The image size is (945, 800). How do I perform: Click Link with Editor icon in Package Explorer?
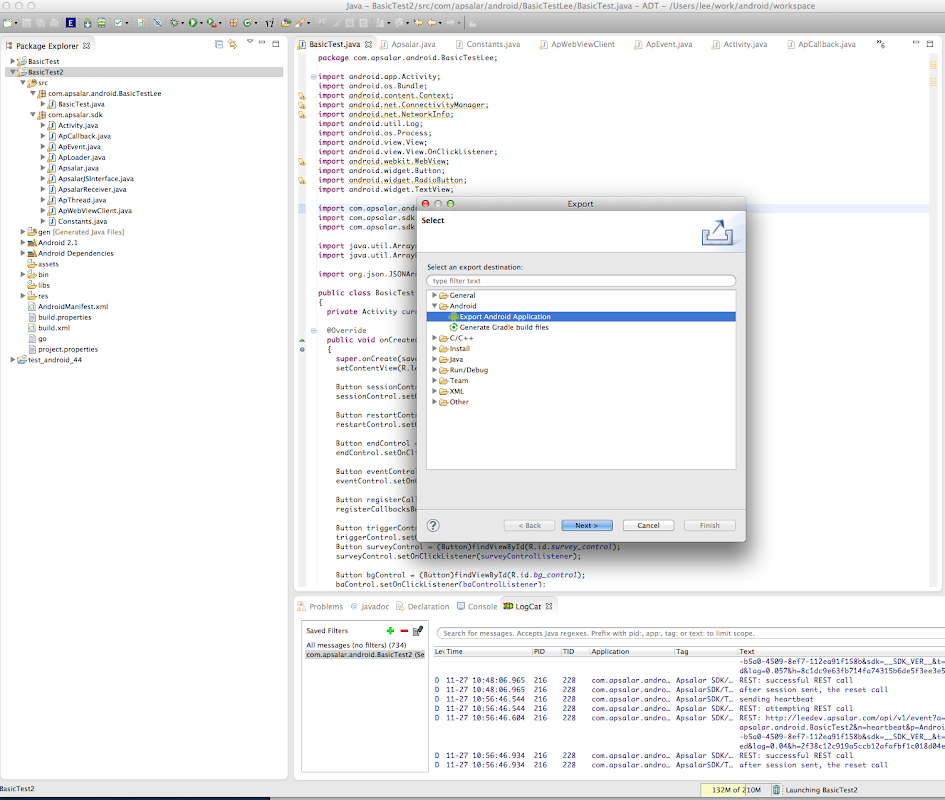(233, 45)
